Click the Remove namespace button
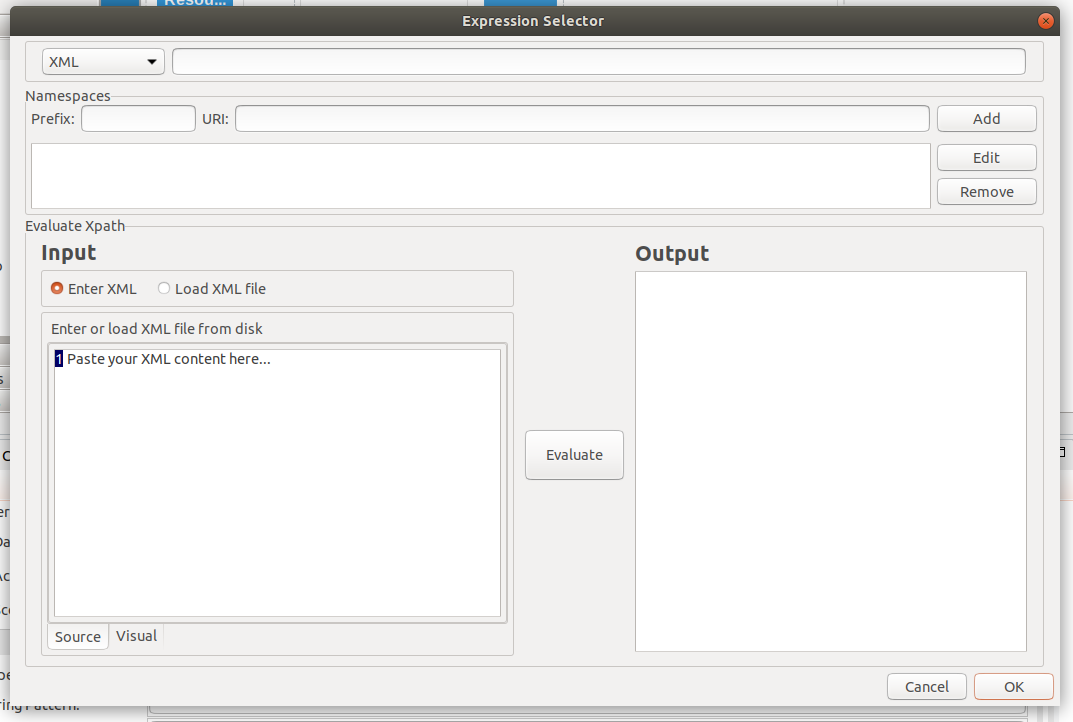The width and height of the screenshot is (1073, 722). (x=986, y=191)
